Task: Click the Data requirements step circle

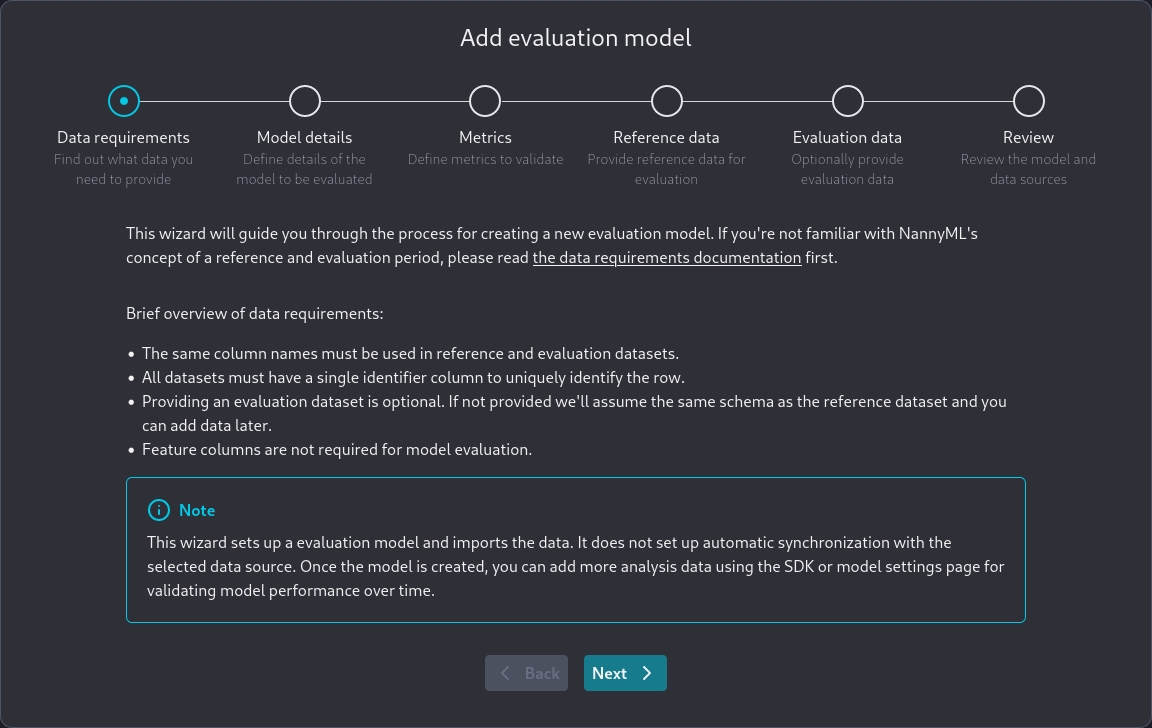Action: (x=124, y=101)
